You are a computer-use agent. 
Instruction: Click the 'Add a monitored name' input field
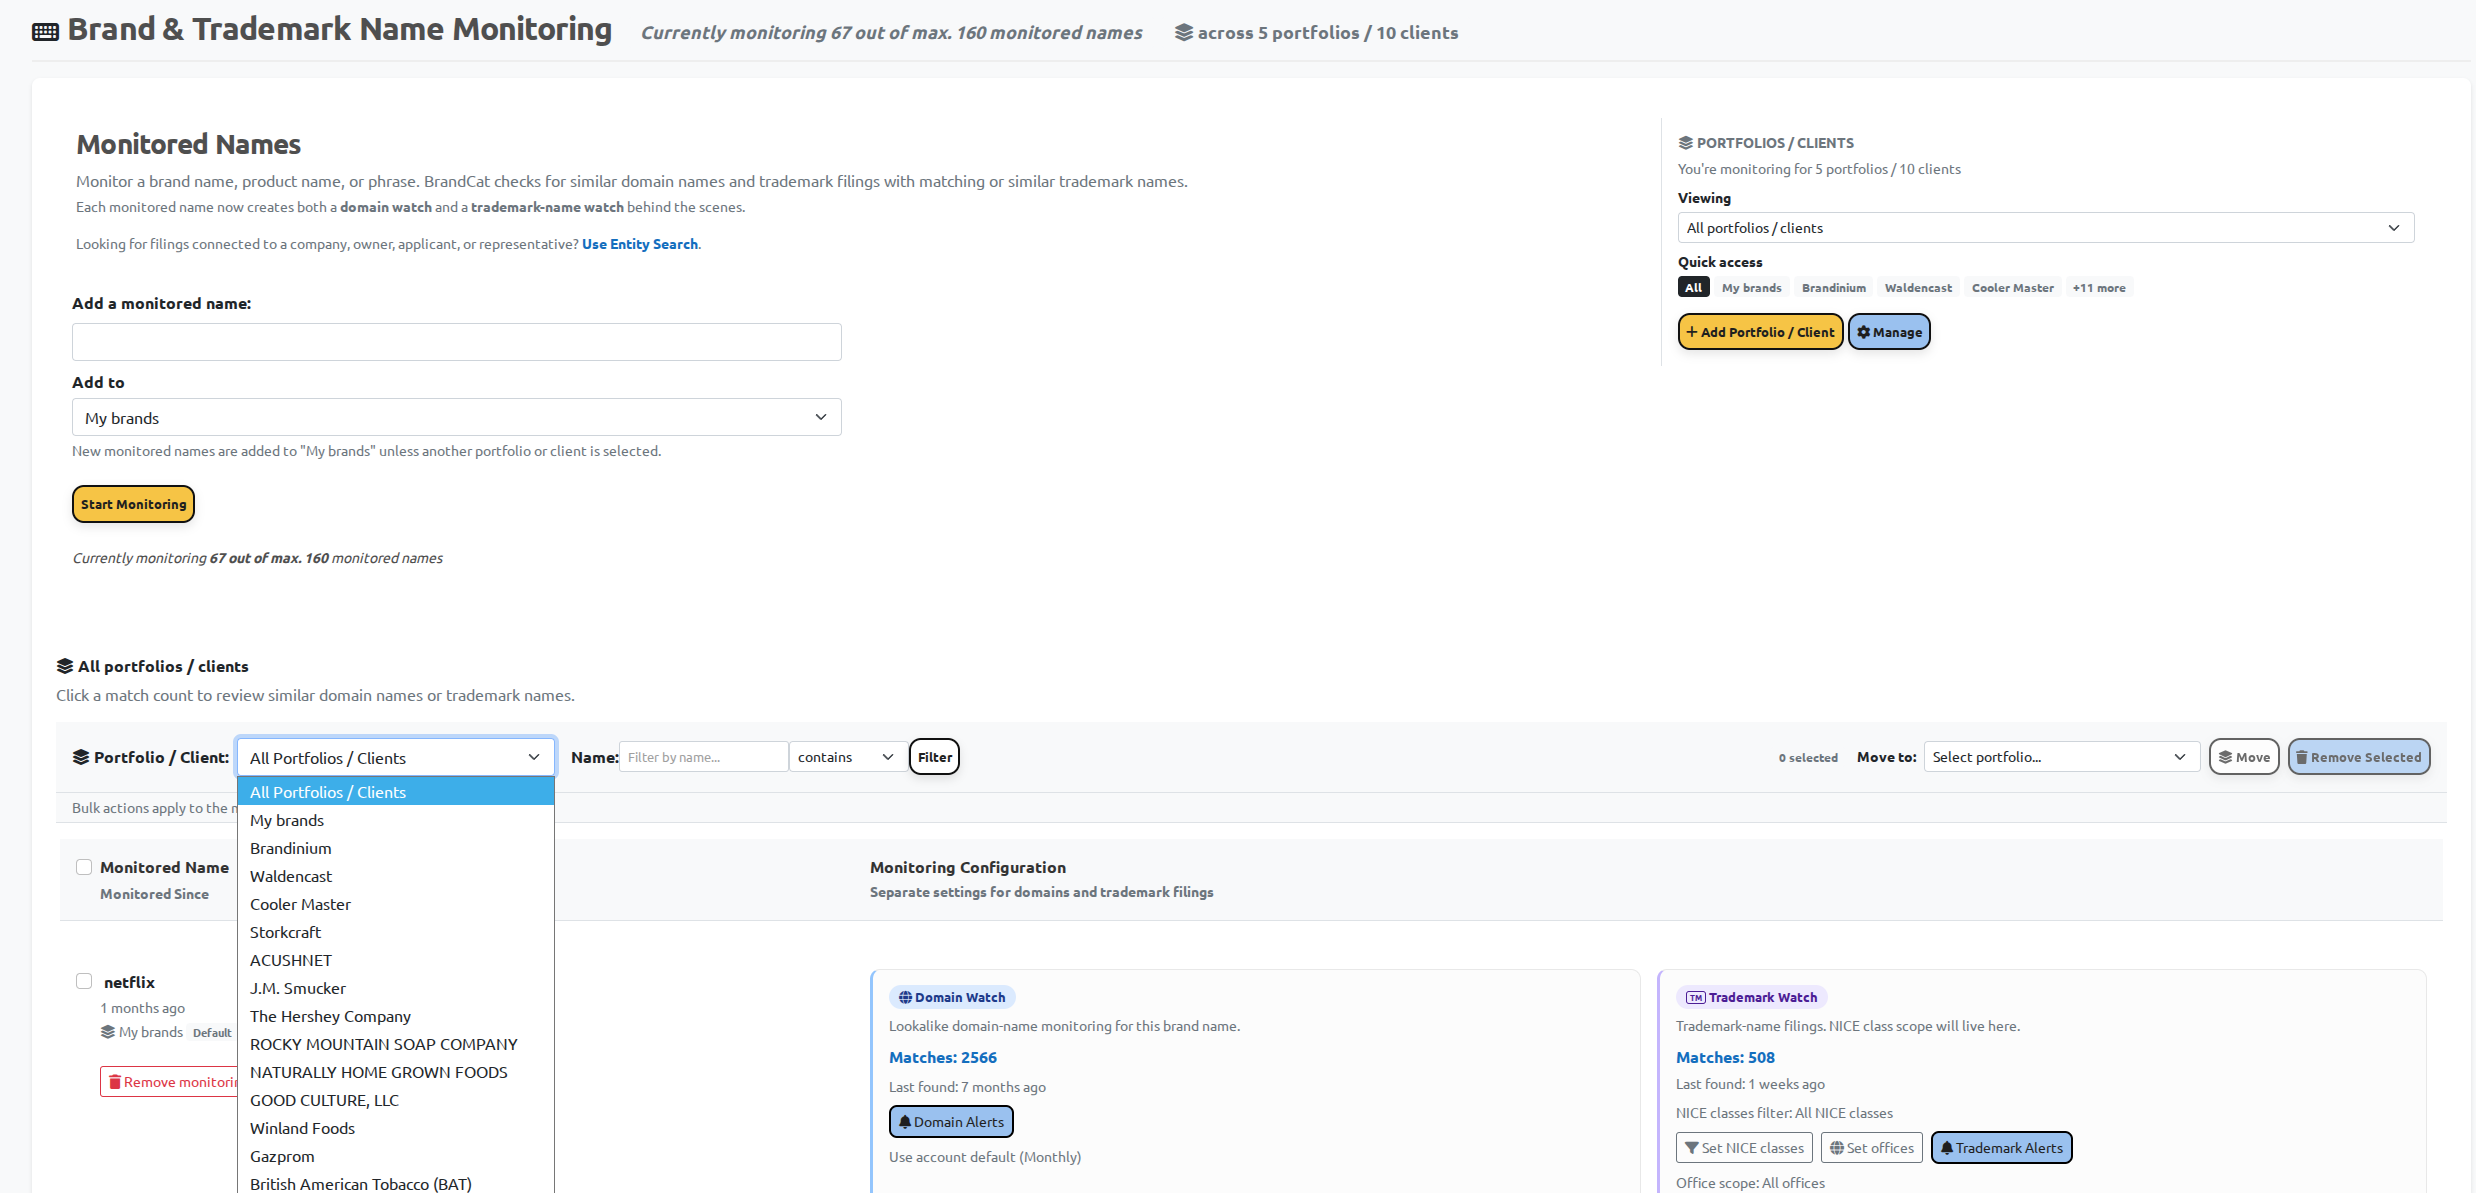point(457,342)
